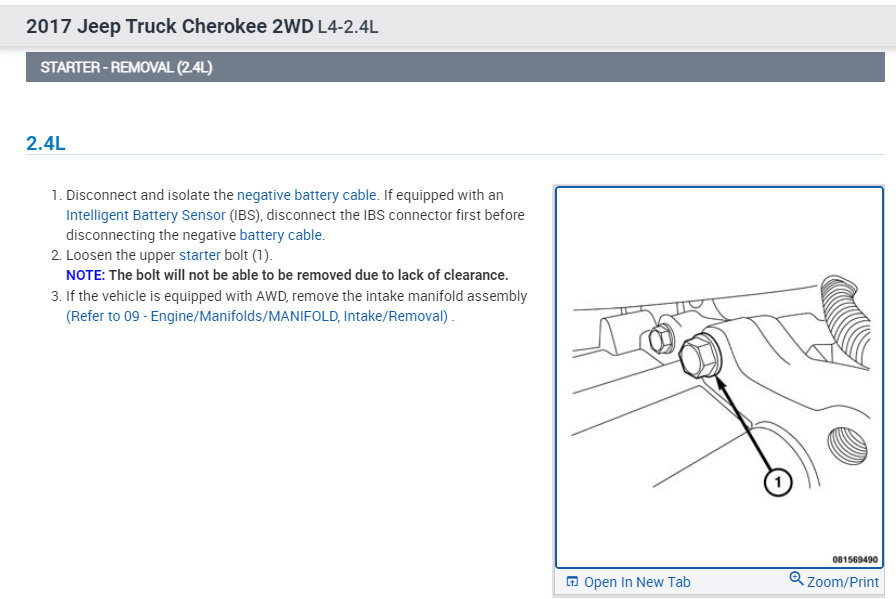The width and height of the screenshot is (896, 599).
Task: Click the STARTER - REMOVAL (2.4L) header bar
Action: coord(455,67)
